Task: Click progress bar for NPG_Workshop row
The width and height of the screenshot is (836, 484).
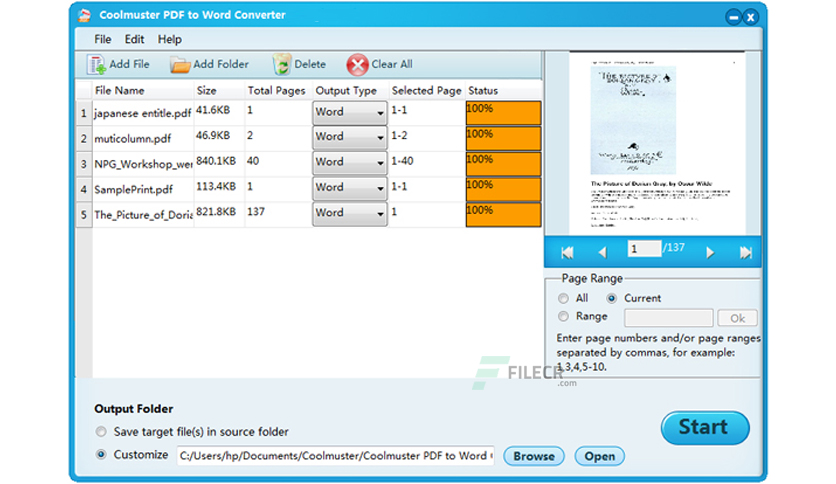Action: pyautogui.click(x=503, y=163)
